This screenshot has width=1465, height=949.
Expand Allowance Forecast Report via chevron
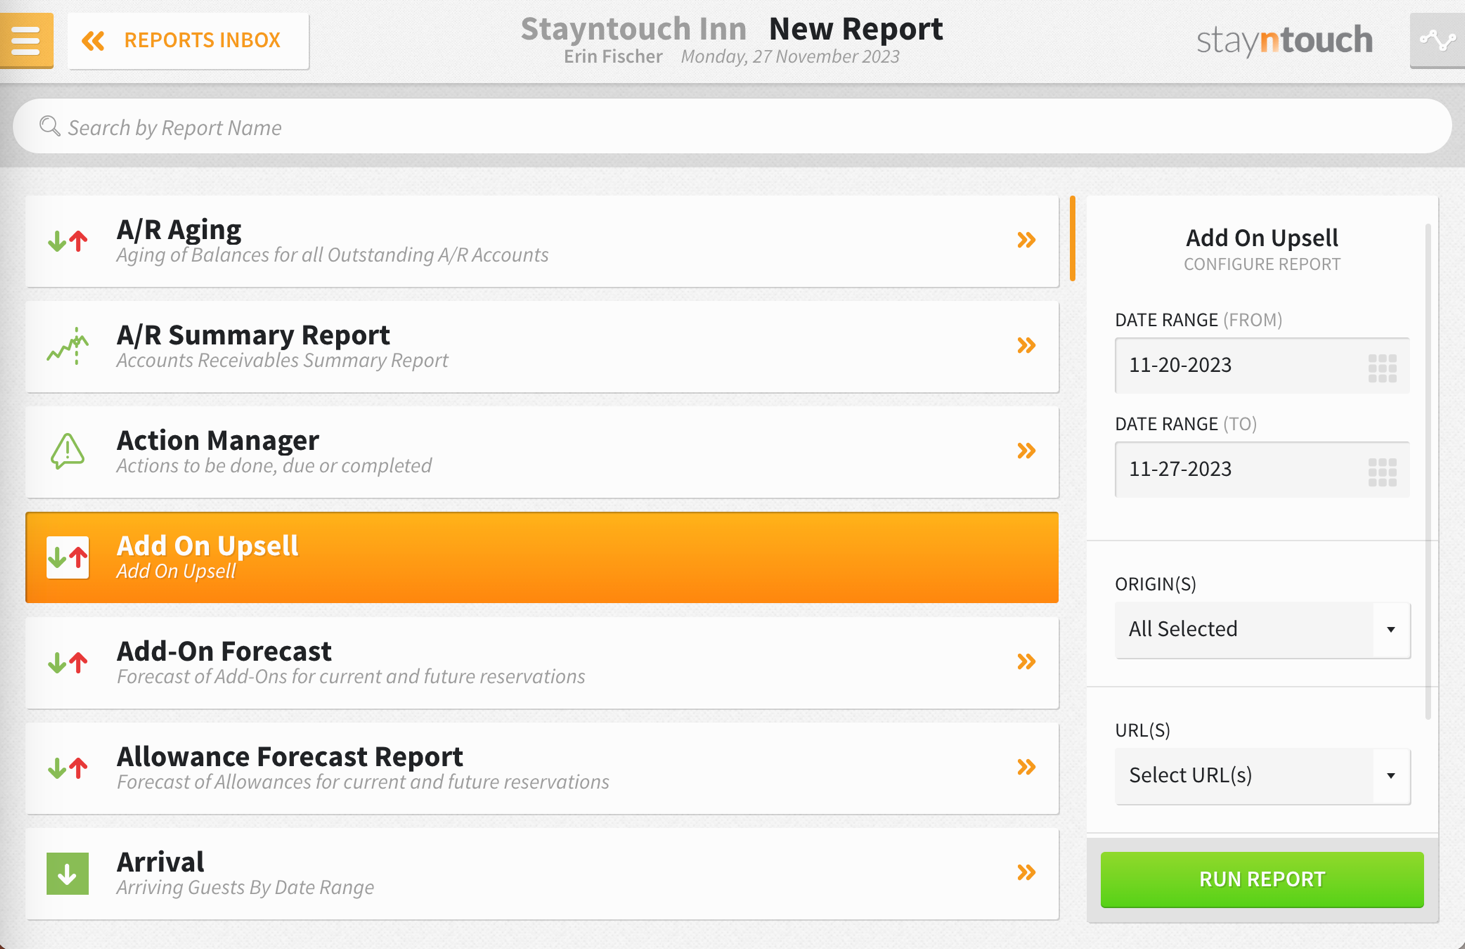point(1026,767)
